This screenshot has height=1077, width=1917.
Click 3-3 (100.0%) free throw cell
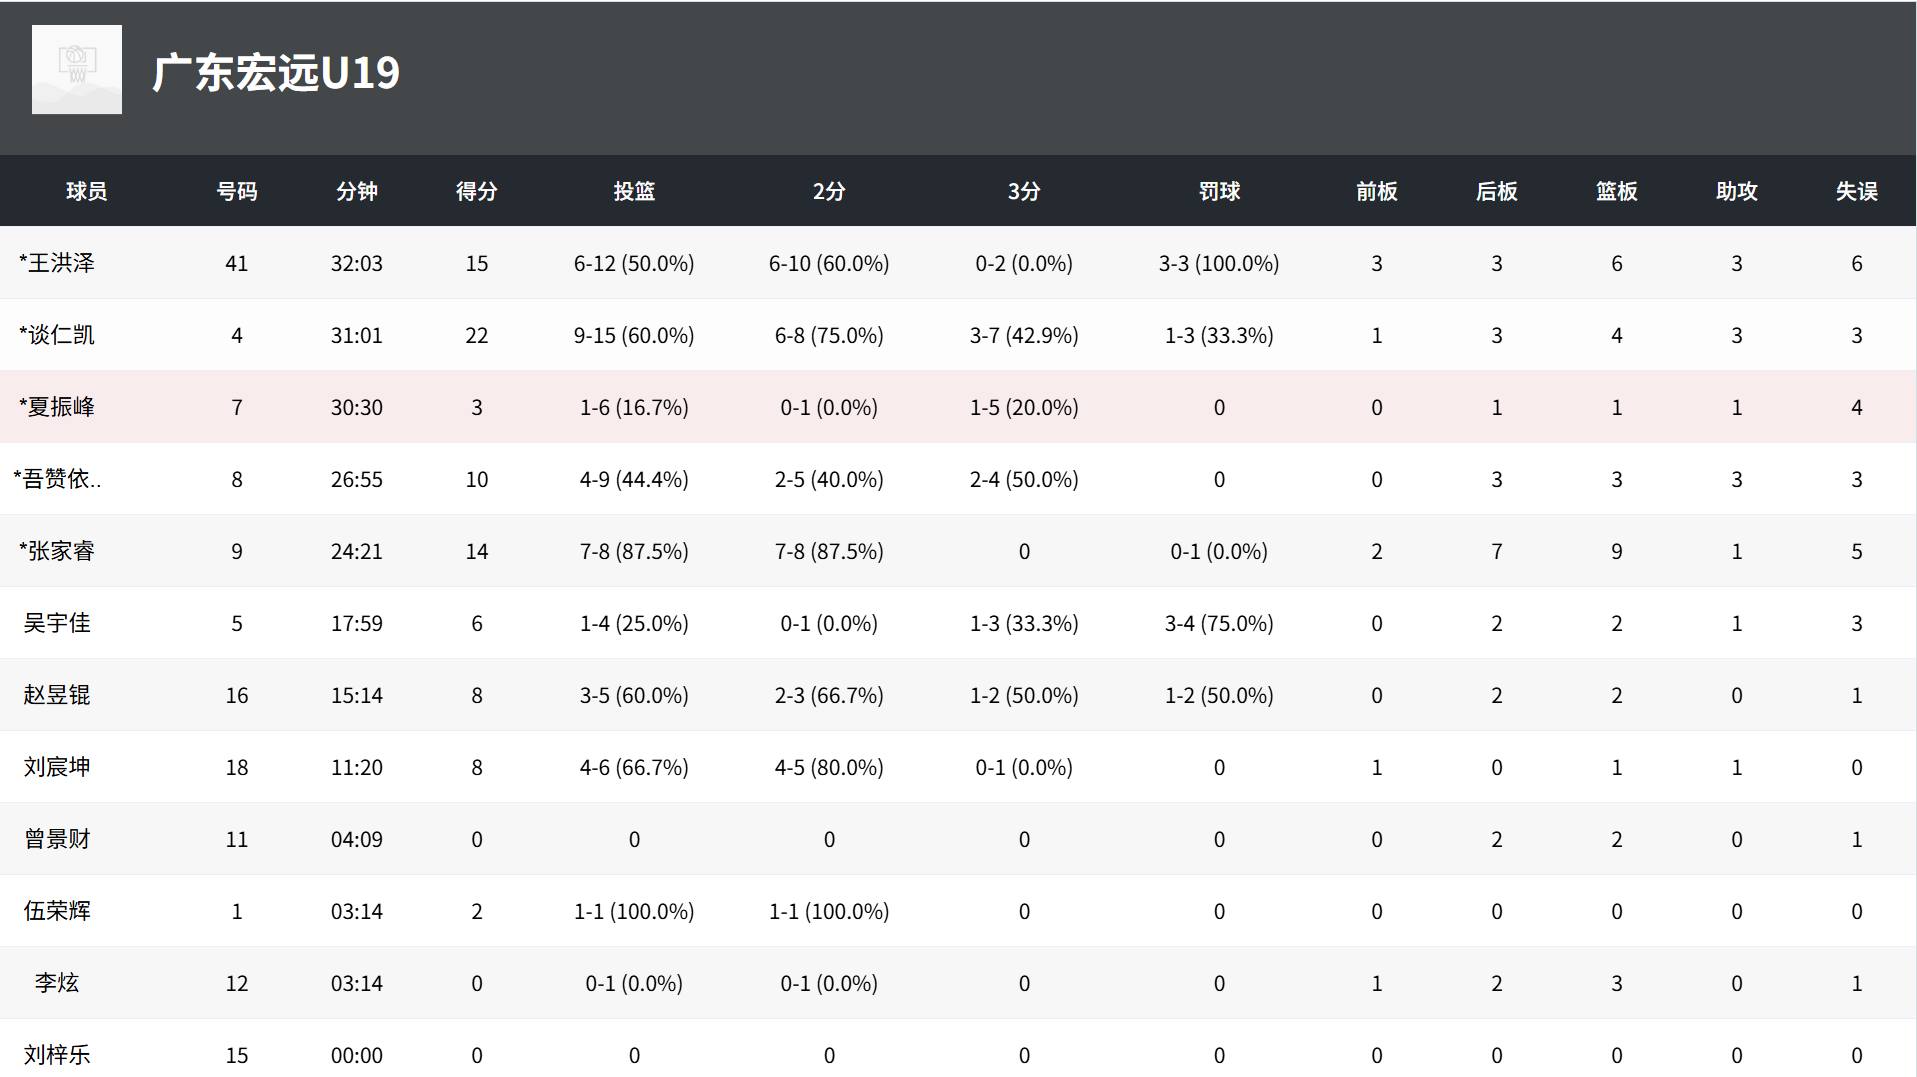[x=1219, y=263]
